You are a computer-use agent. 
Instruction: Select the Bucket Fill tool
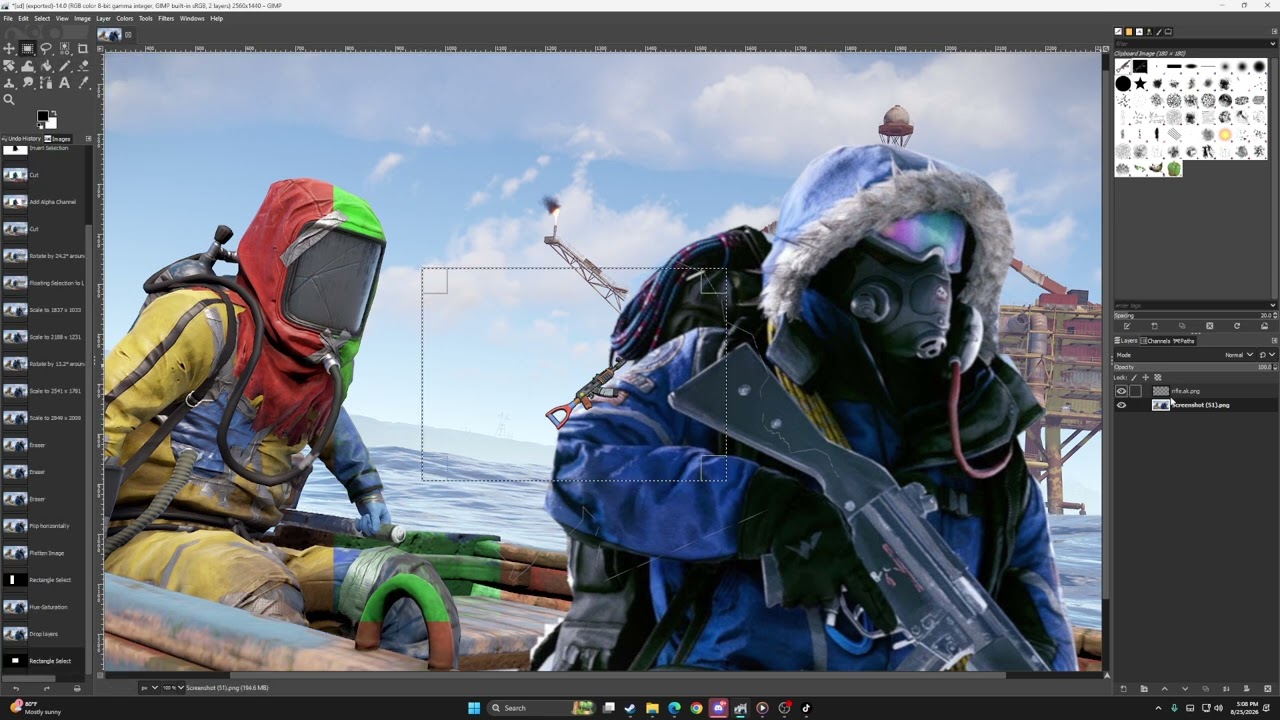click(46, 66)
